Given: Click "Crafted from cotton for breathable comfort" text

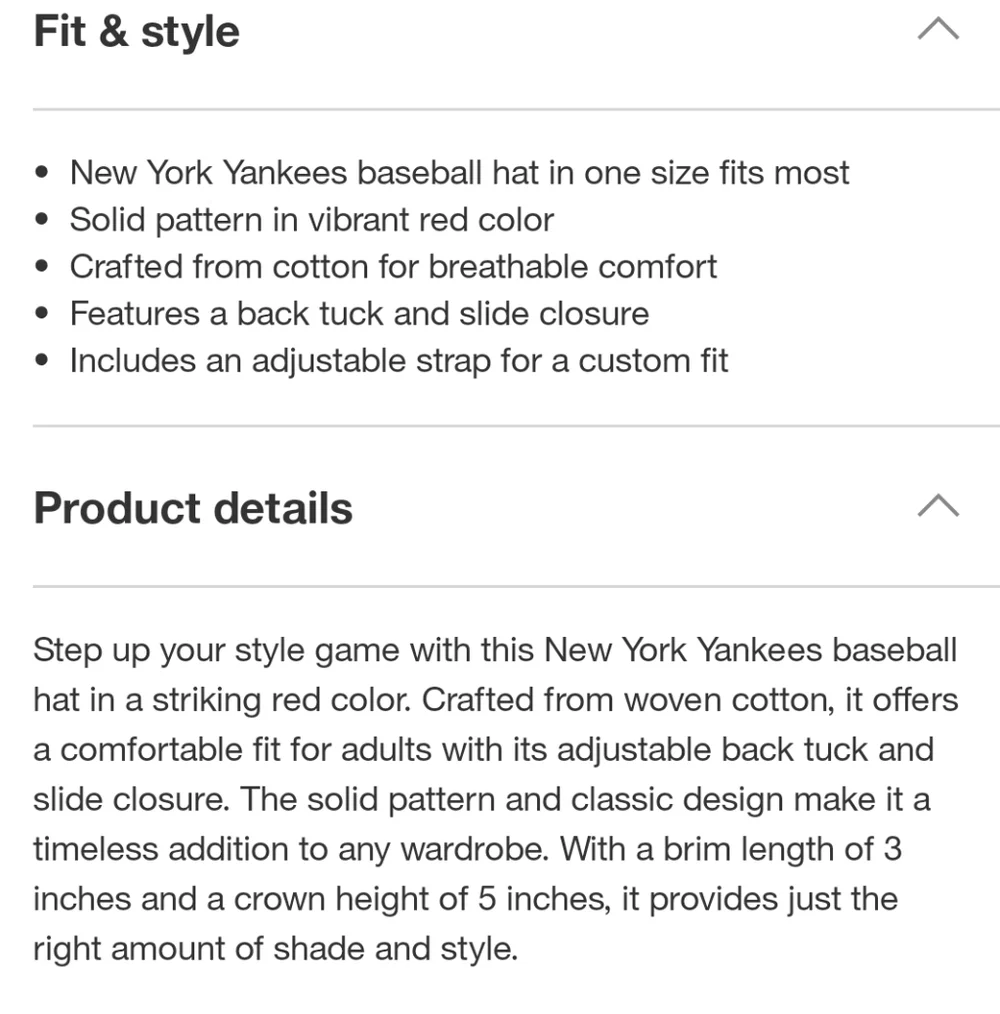Looking at the screenshot, I should pyautogui.click(x=393, y=266).
